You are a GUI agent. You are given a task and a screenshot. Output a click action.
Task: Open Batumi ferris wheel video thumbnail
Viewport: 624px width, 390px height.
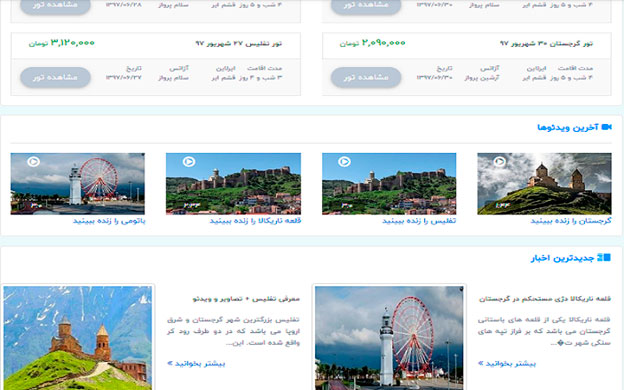pyautogui.click(x=78, y=184)
